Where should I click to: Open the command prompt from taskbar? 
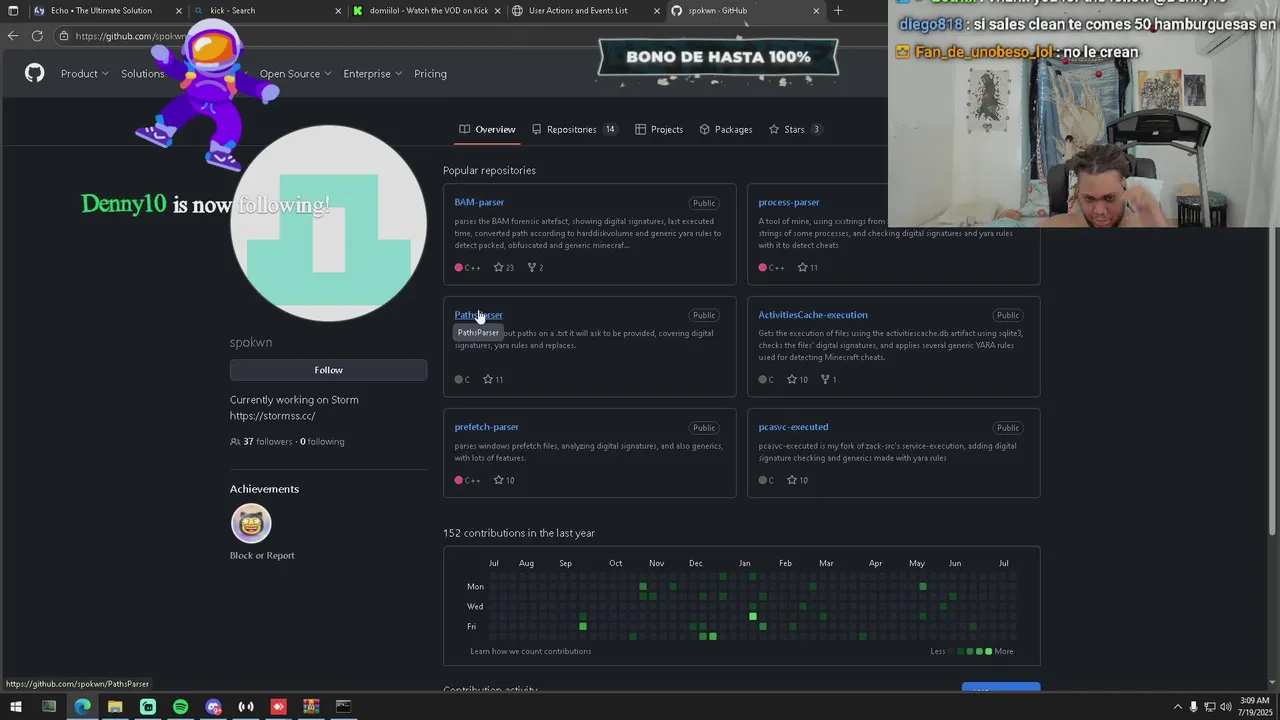[x=343, y=707]
